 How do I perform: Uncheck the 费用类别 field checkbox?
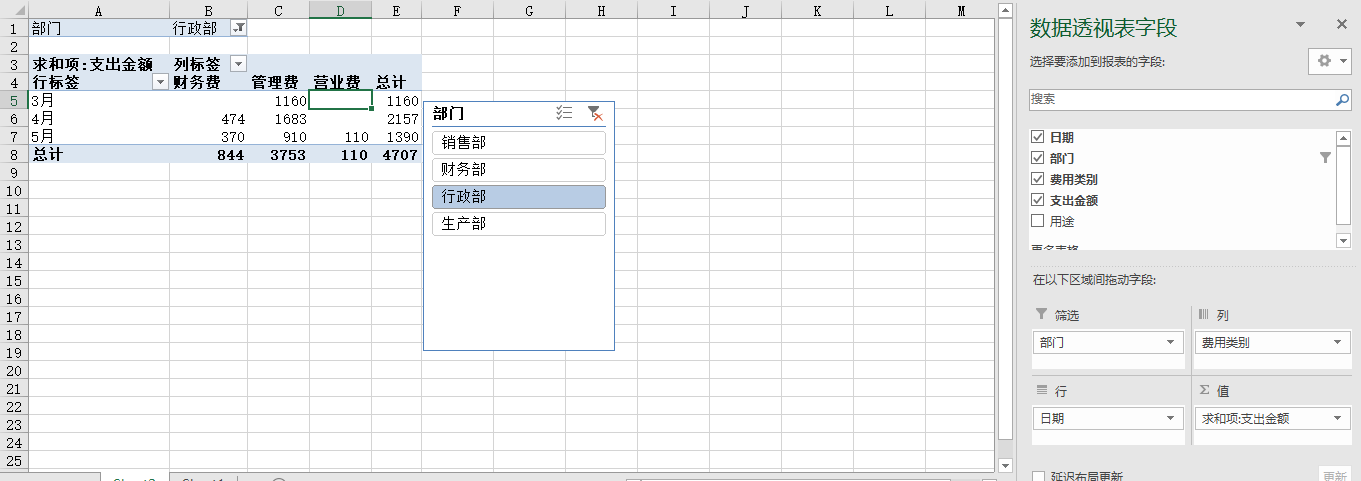[1037, 179]
